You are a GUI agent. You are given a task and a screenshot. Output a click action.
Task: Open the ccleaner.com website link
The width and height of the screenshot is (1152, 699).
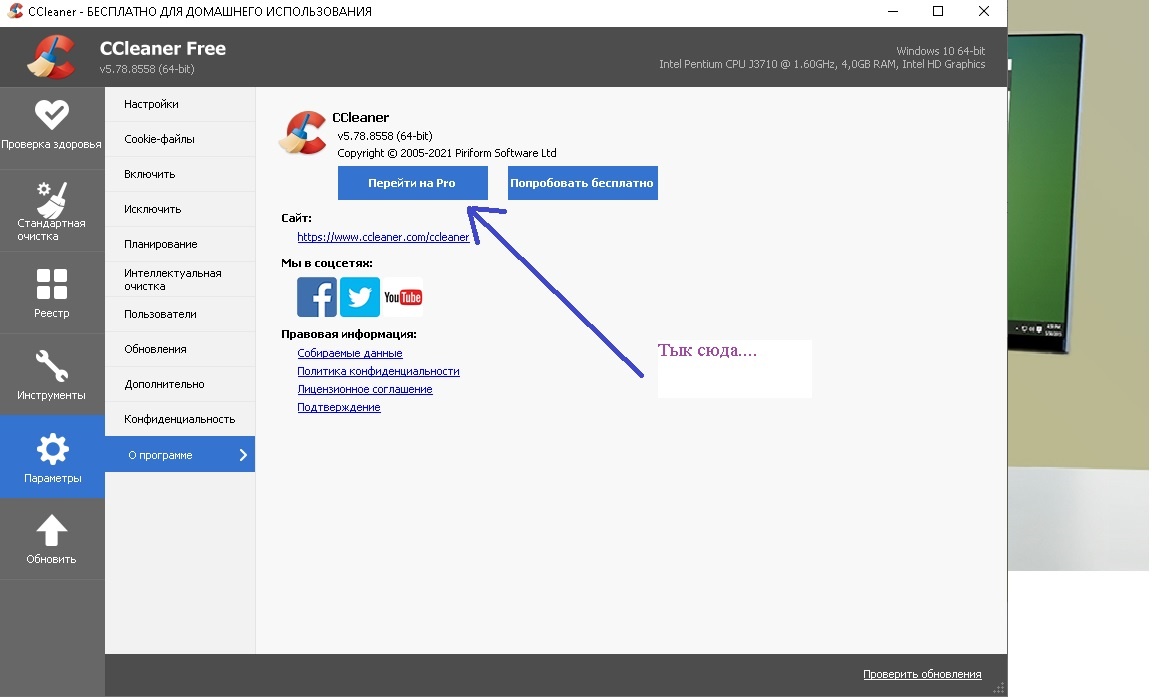383,237
